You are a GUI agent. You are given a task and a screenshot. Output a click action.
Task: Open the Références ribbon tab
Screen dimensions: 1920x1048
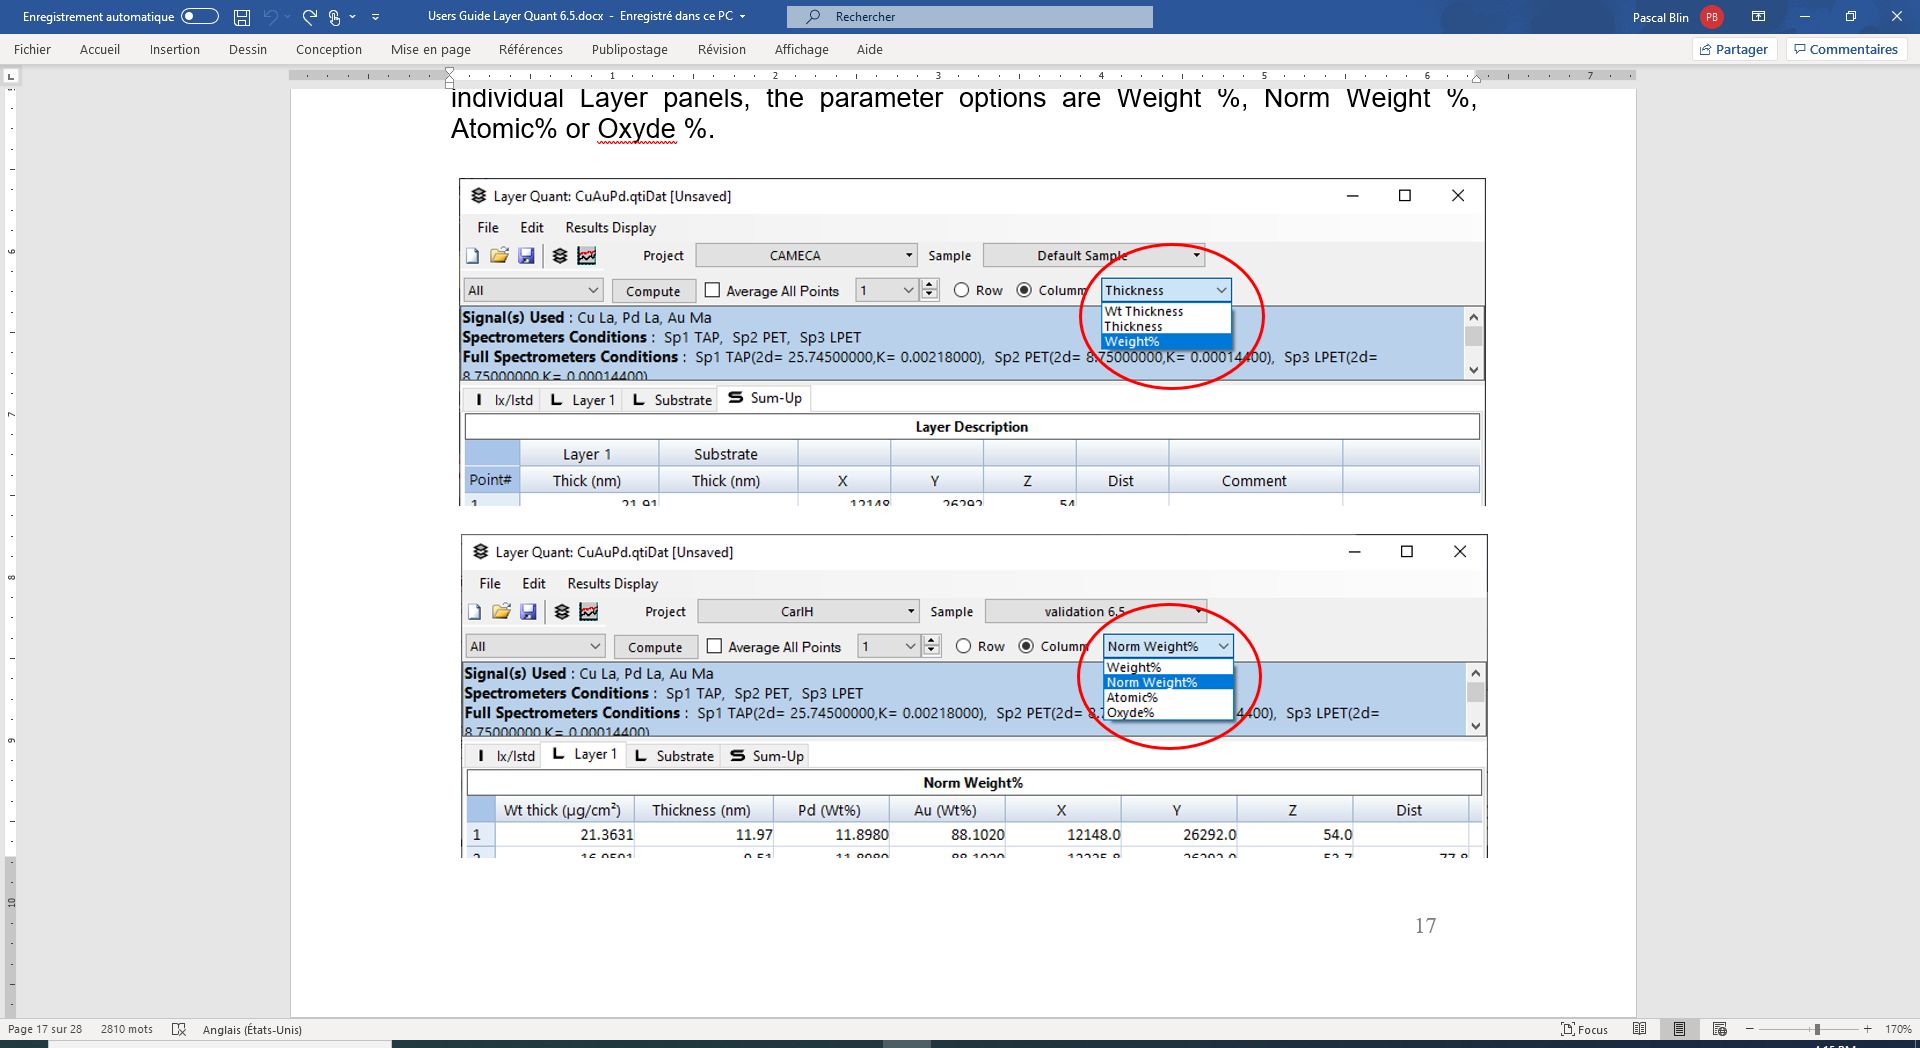[530, 49]
